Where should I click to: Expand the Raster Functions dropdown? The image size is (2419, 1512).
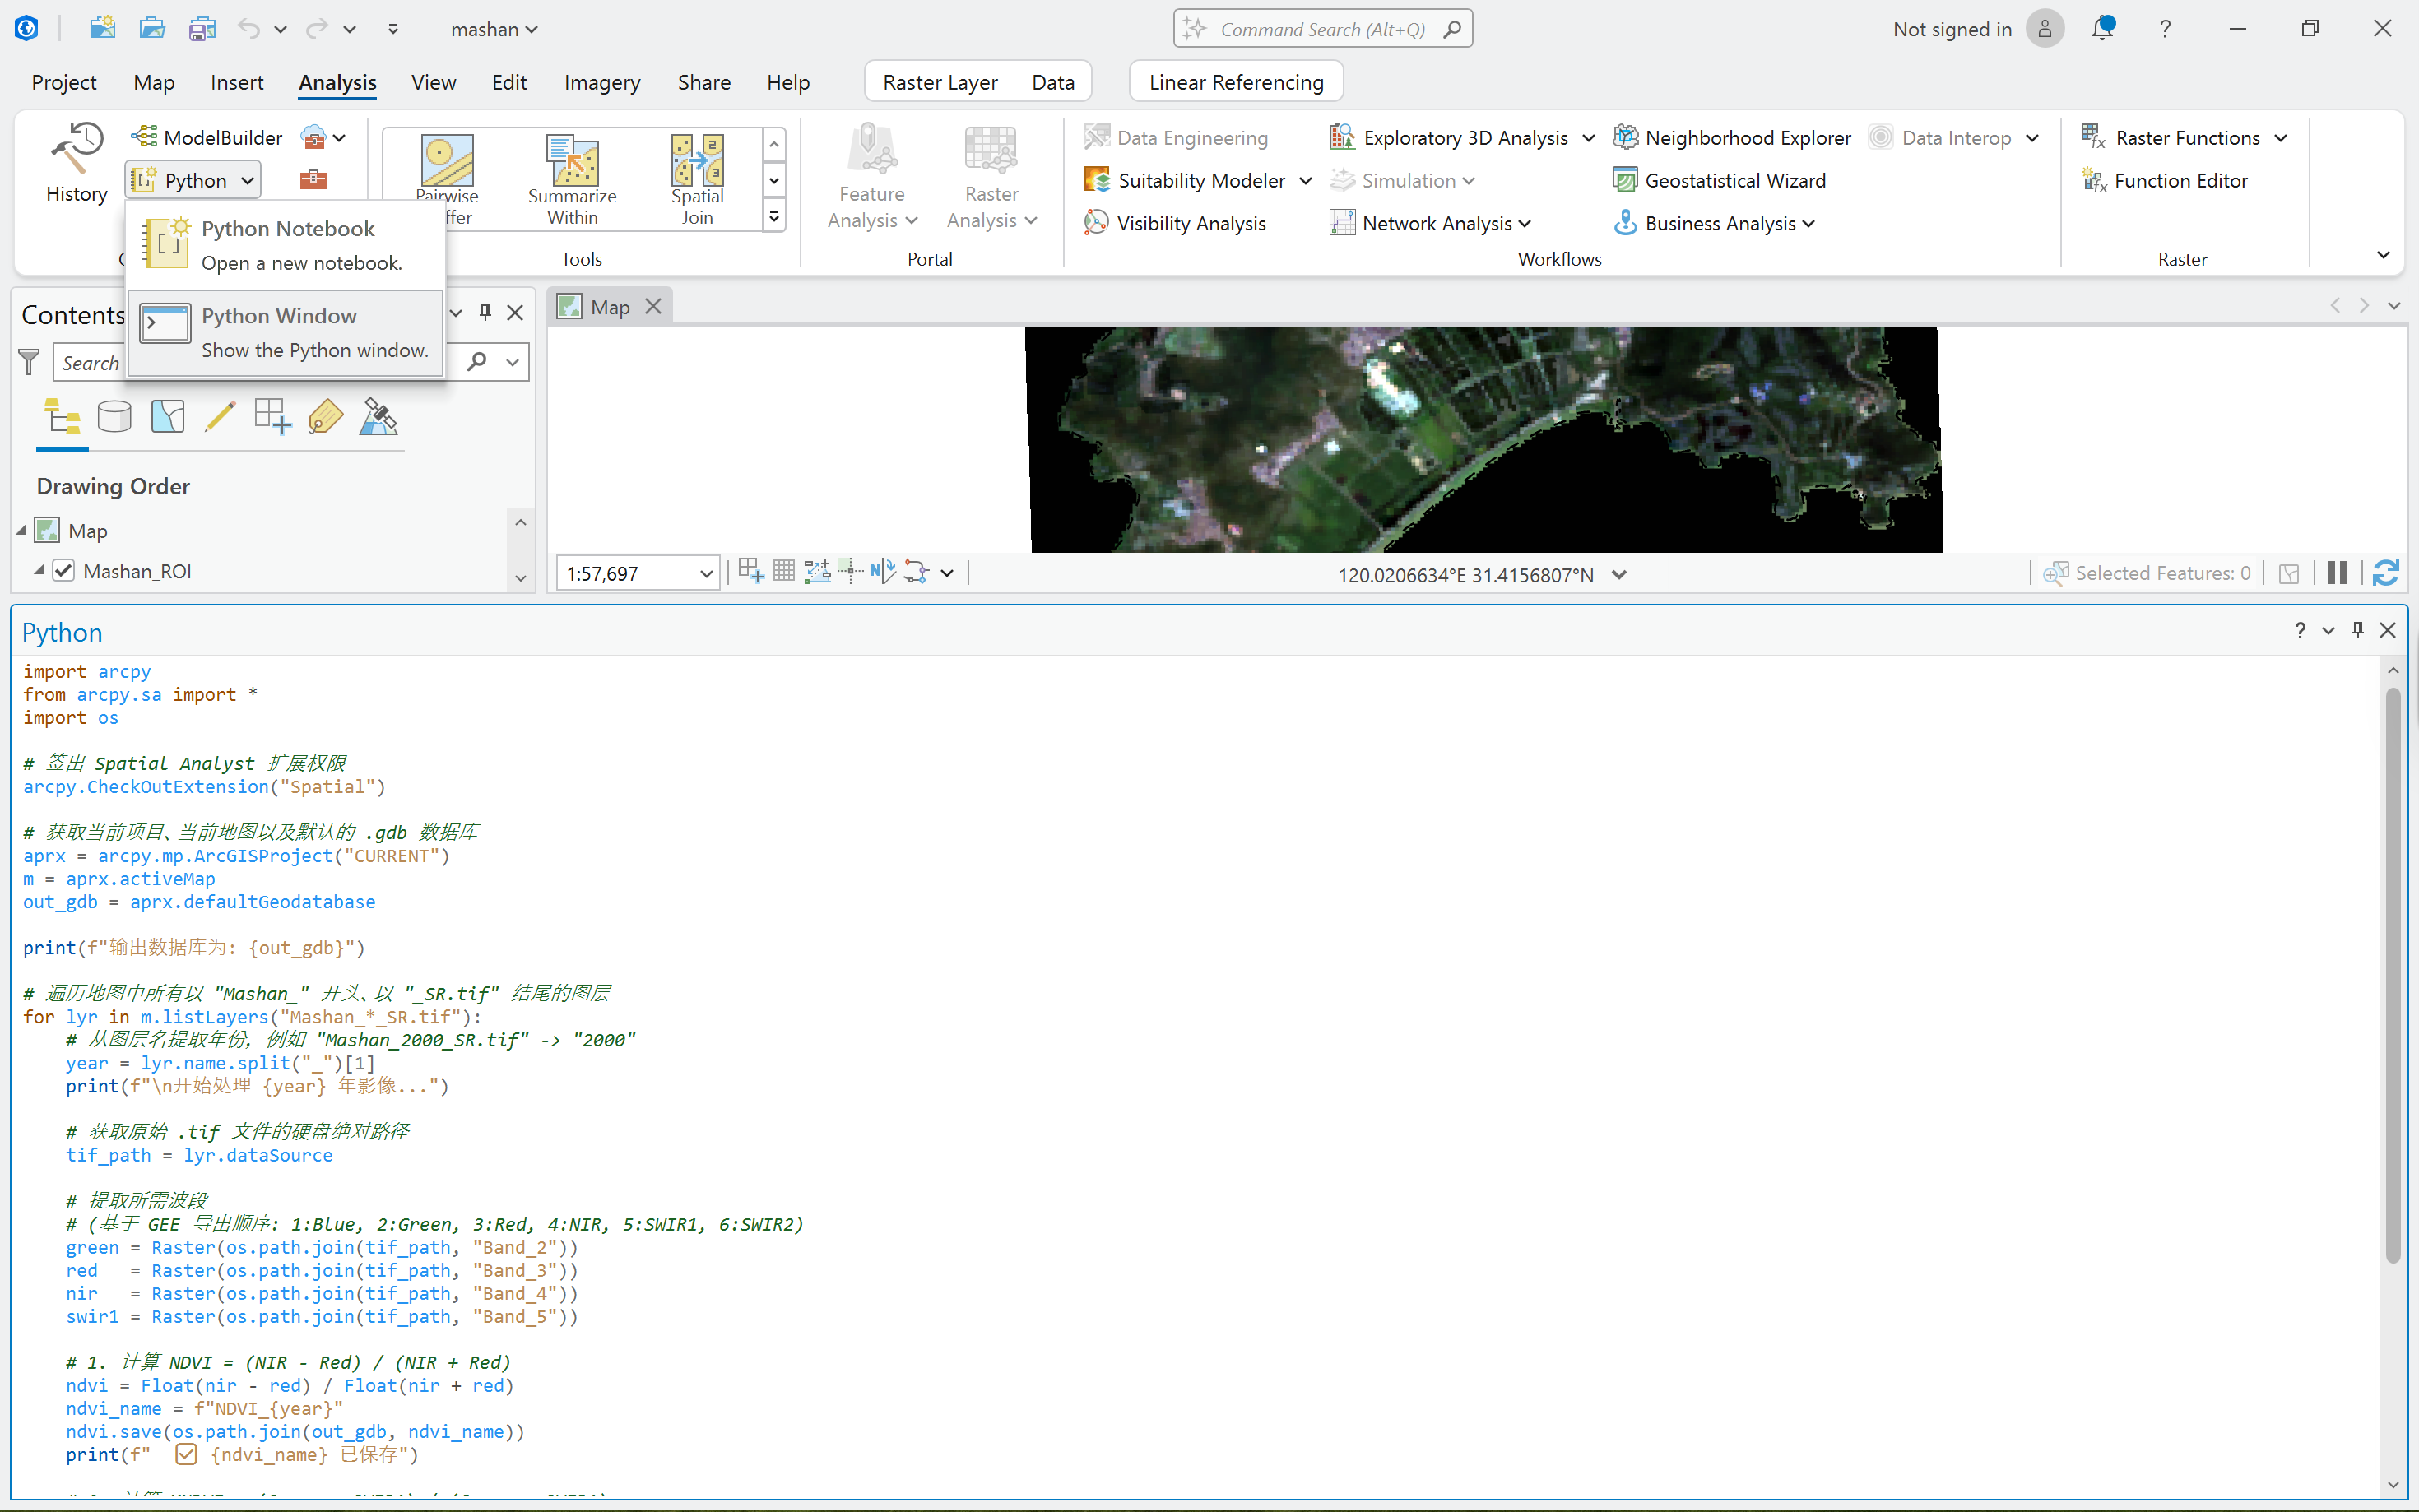click(x=2281, y=137)
